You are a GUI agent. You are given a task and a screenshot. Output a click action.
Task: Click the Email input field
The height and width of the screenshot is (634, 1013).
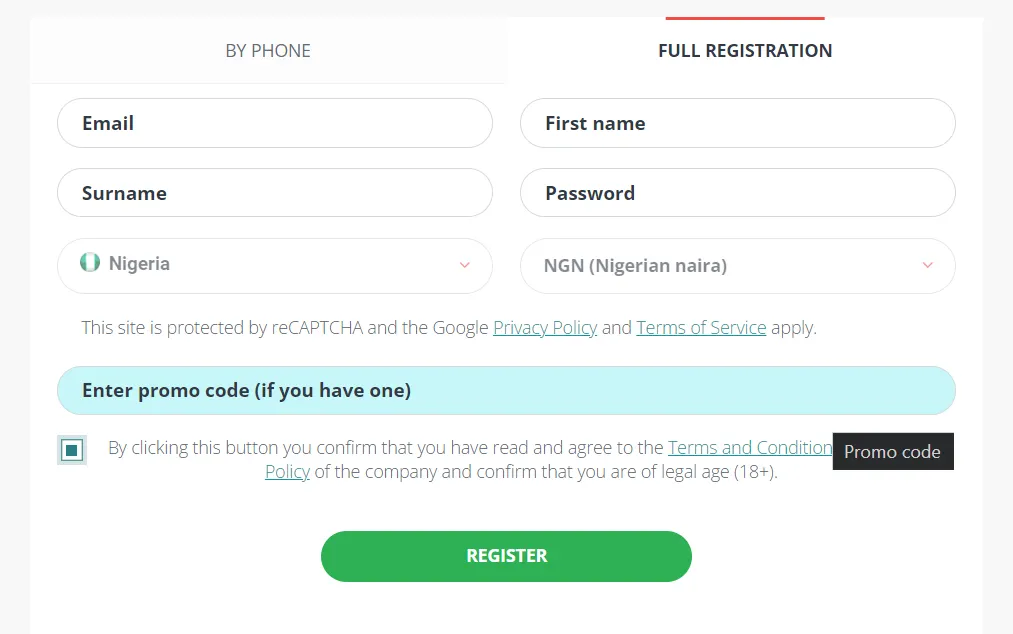(275, 122)
